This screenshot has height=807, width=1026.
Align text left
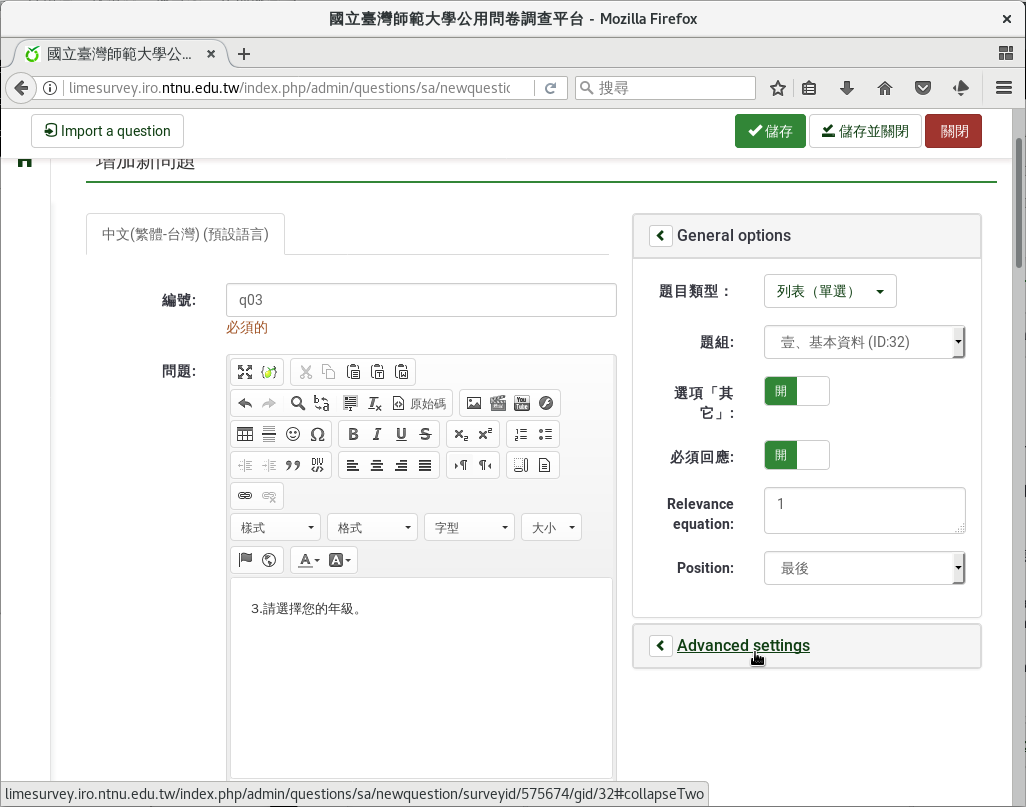353,465
